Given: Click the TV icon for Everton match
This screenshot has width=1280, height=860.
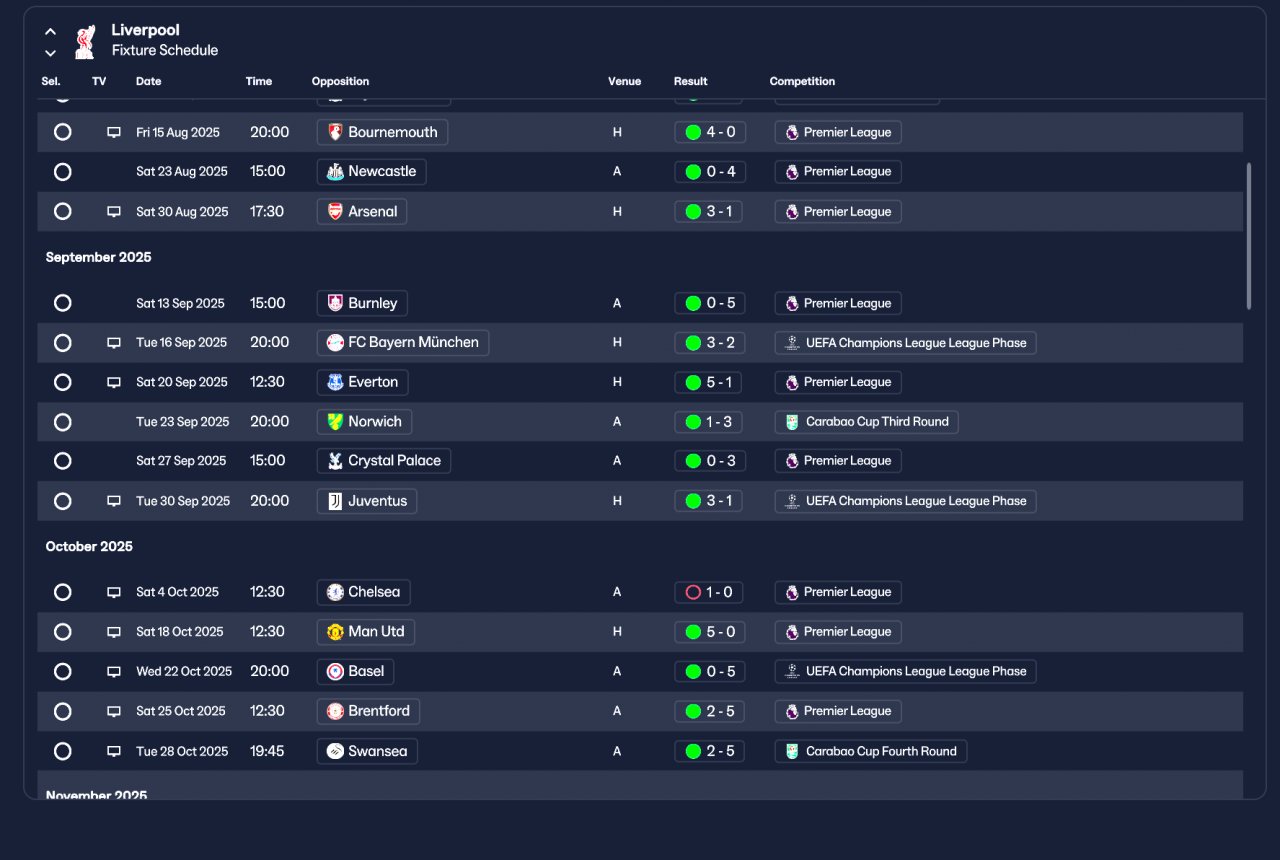Looking at the screenshot, I should 114,382.
